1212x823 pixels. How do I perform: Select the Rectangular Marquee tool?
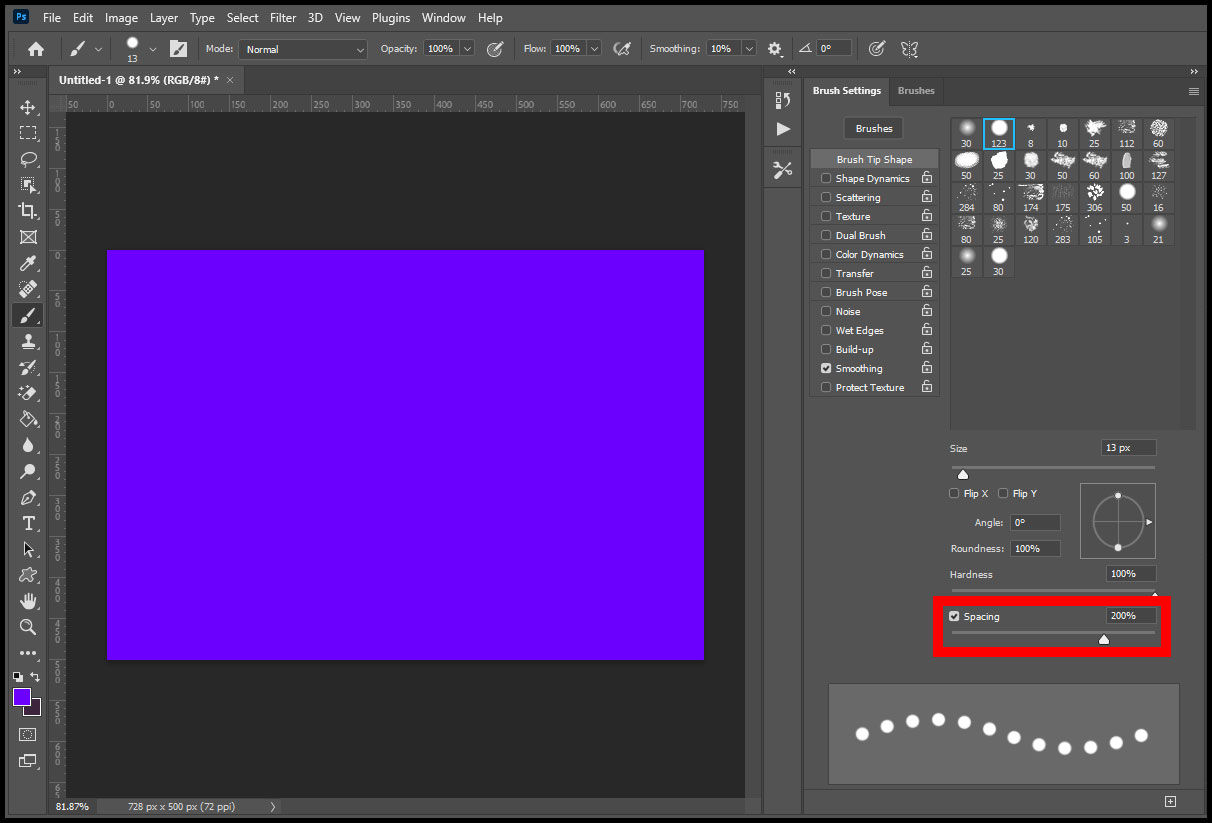coord(28,133)
